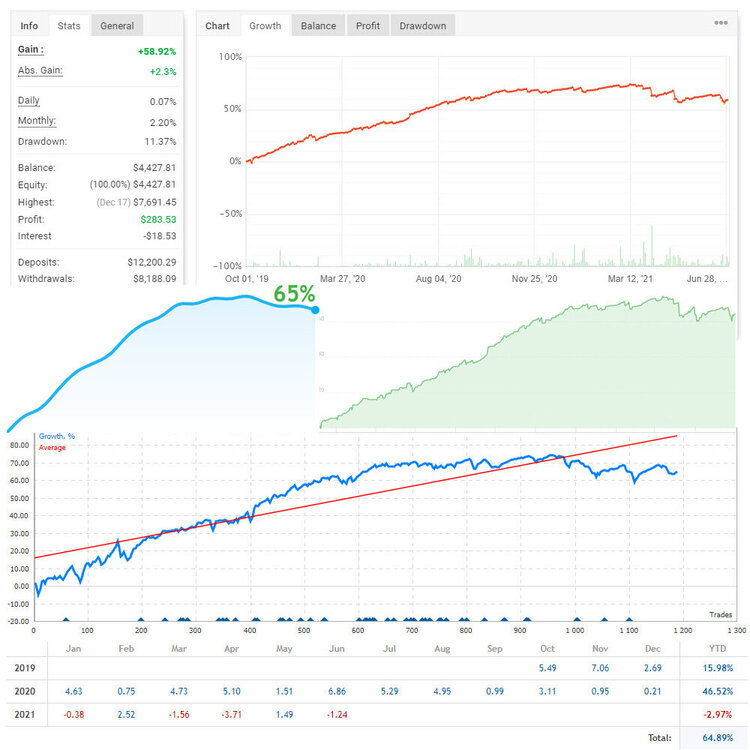The width and height of the screenshot is (750, 750).
Task: Click the $8,188.09 withdrawals value
Action: pyautogui.click(x=154, y=279)
